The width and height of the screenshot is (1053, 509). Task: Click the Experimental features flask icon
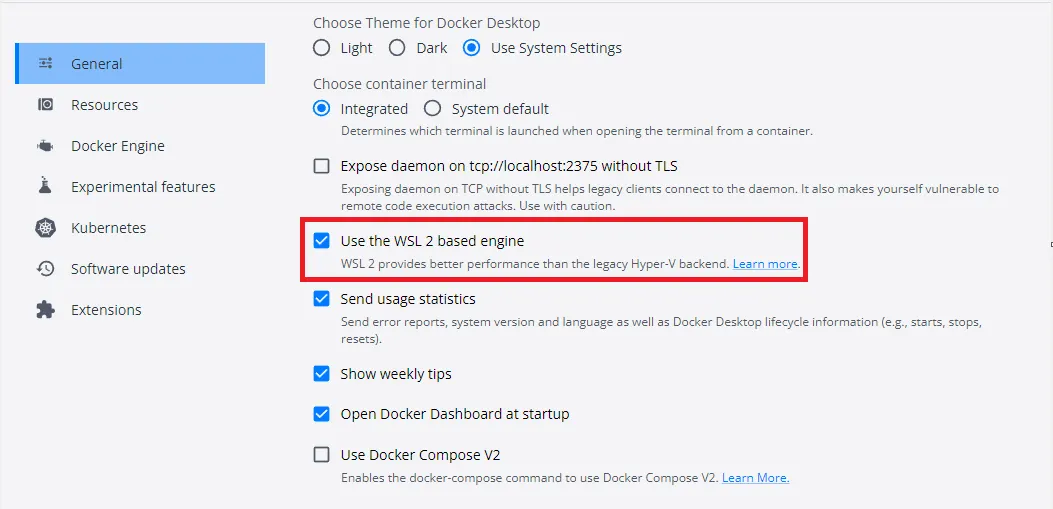[45, 187]
